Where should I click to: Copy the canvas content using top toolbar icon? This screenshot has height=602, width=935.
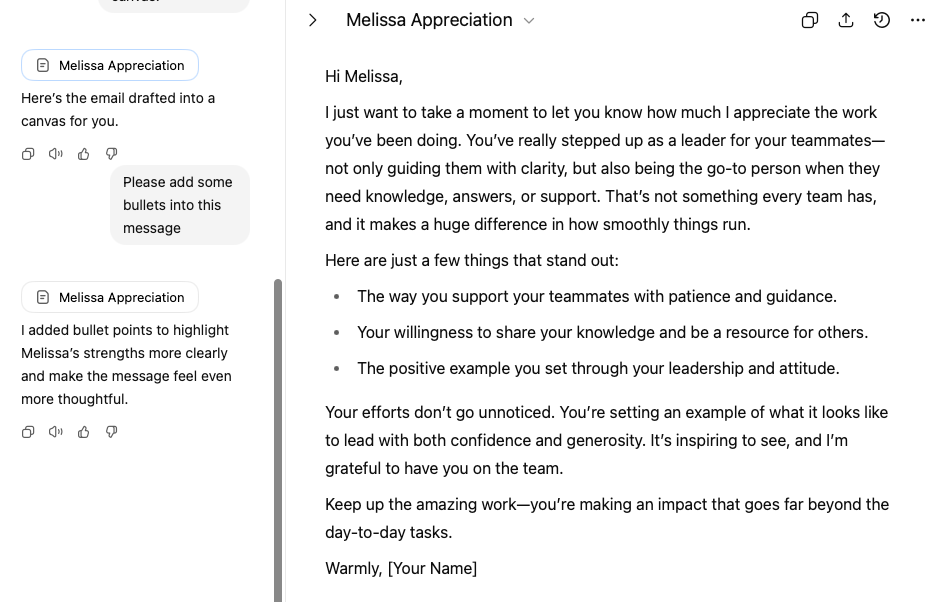pos(810,20)
